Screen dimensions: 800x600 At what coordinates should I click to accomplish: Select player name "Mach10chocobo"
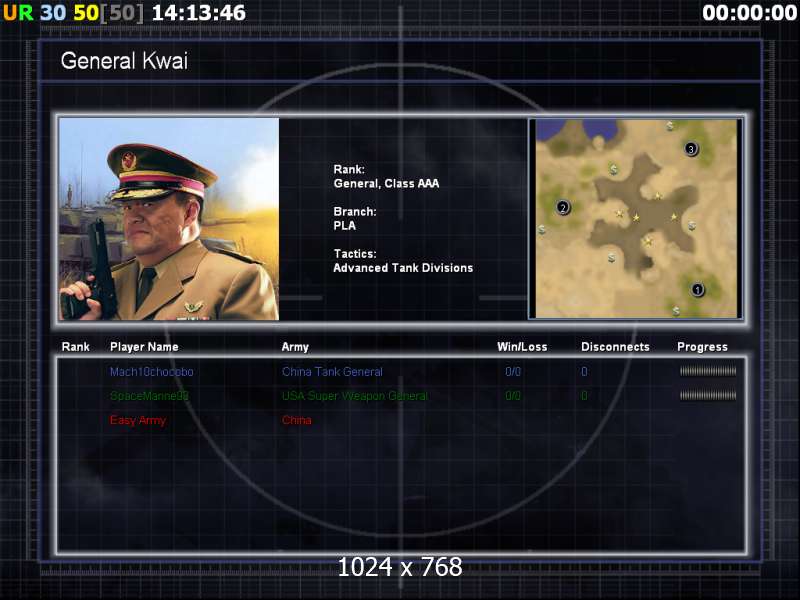click(x=152, y=372)
